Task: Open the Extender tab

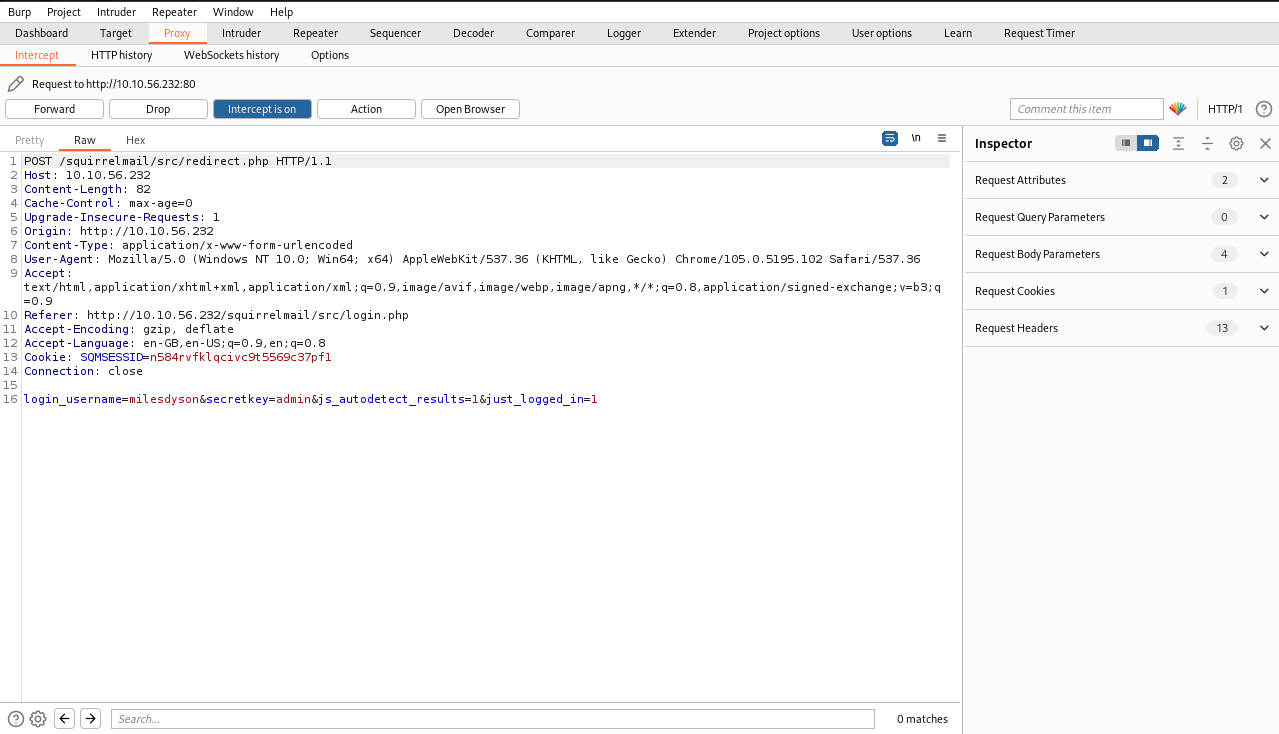Action: (x=694, y=33)
